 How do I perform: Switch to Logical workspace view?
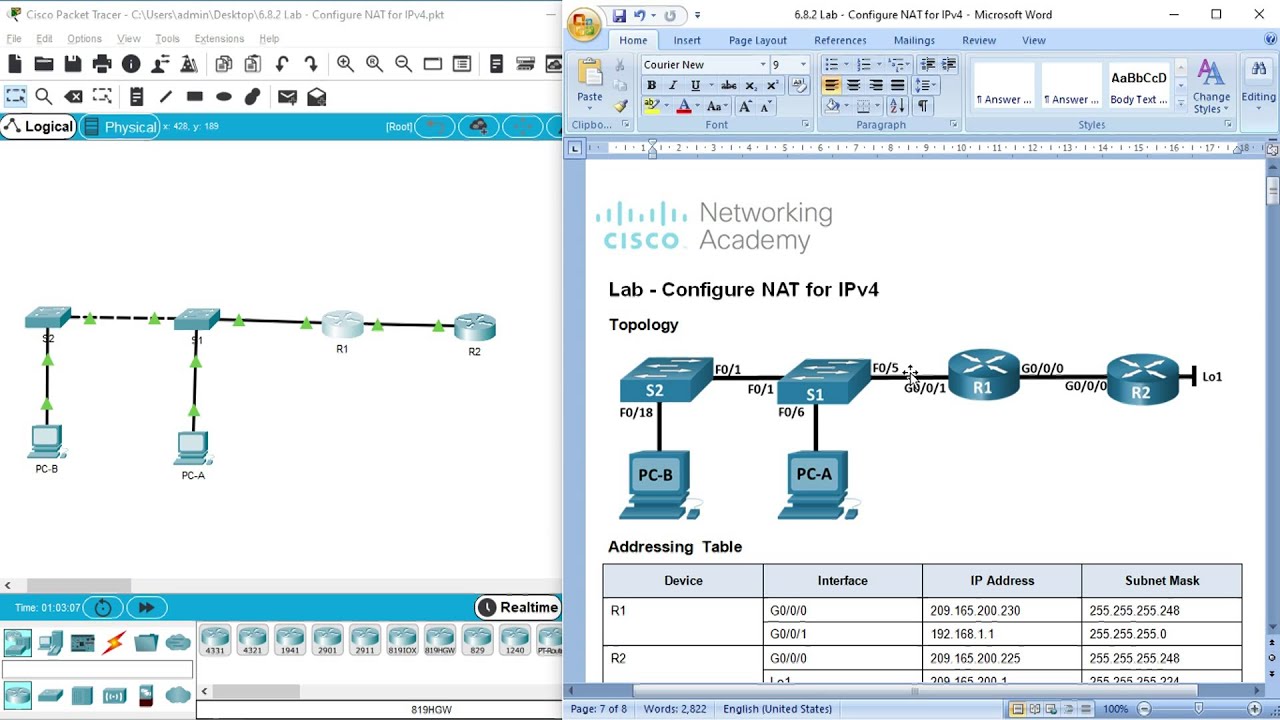pyautogui.click(x=39, y=127)
